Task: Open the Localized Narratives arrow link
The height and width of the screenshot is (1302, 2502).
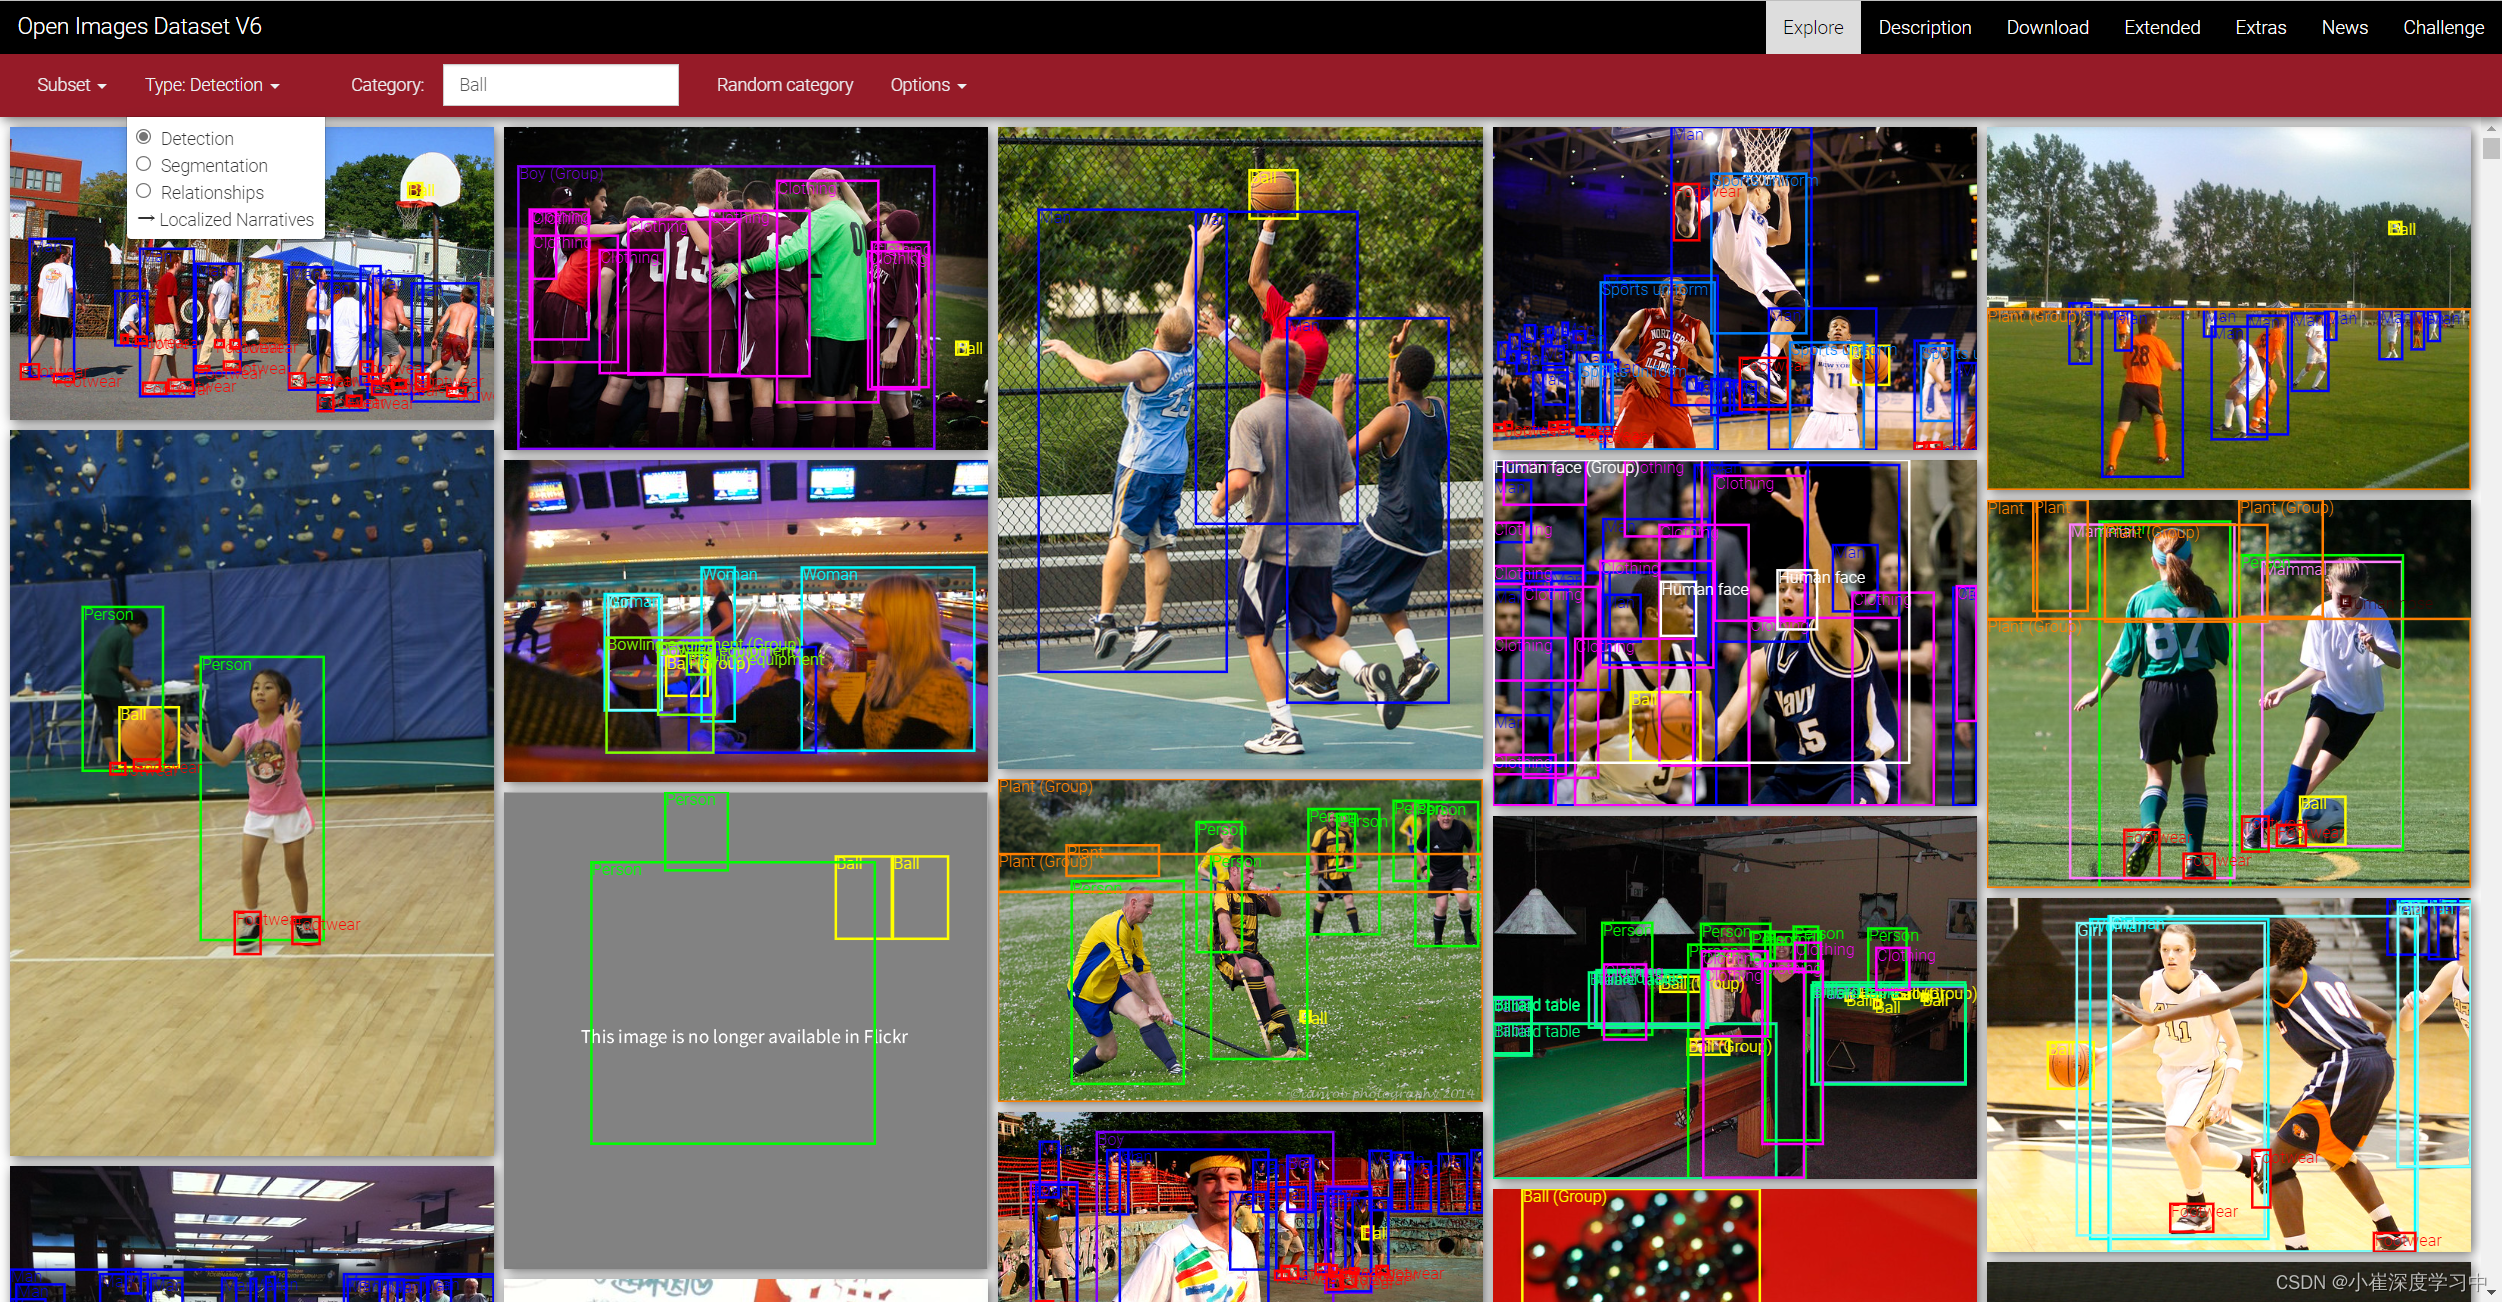Action: (x=226, y=219)
